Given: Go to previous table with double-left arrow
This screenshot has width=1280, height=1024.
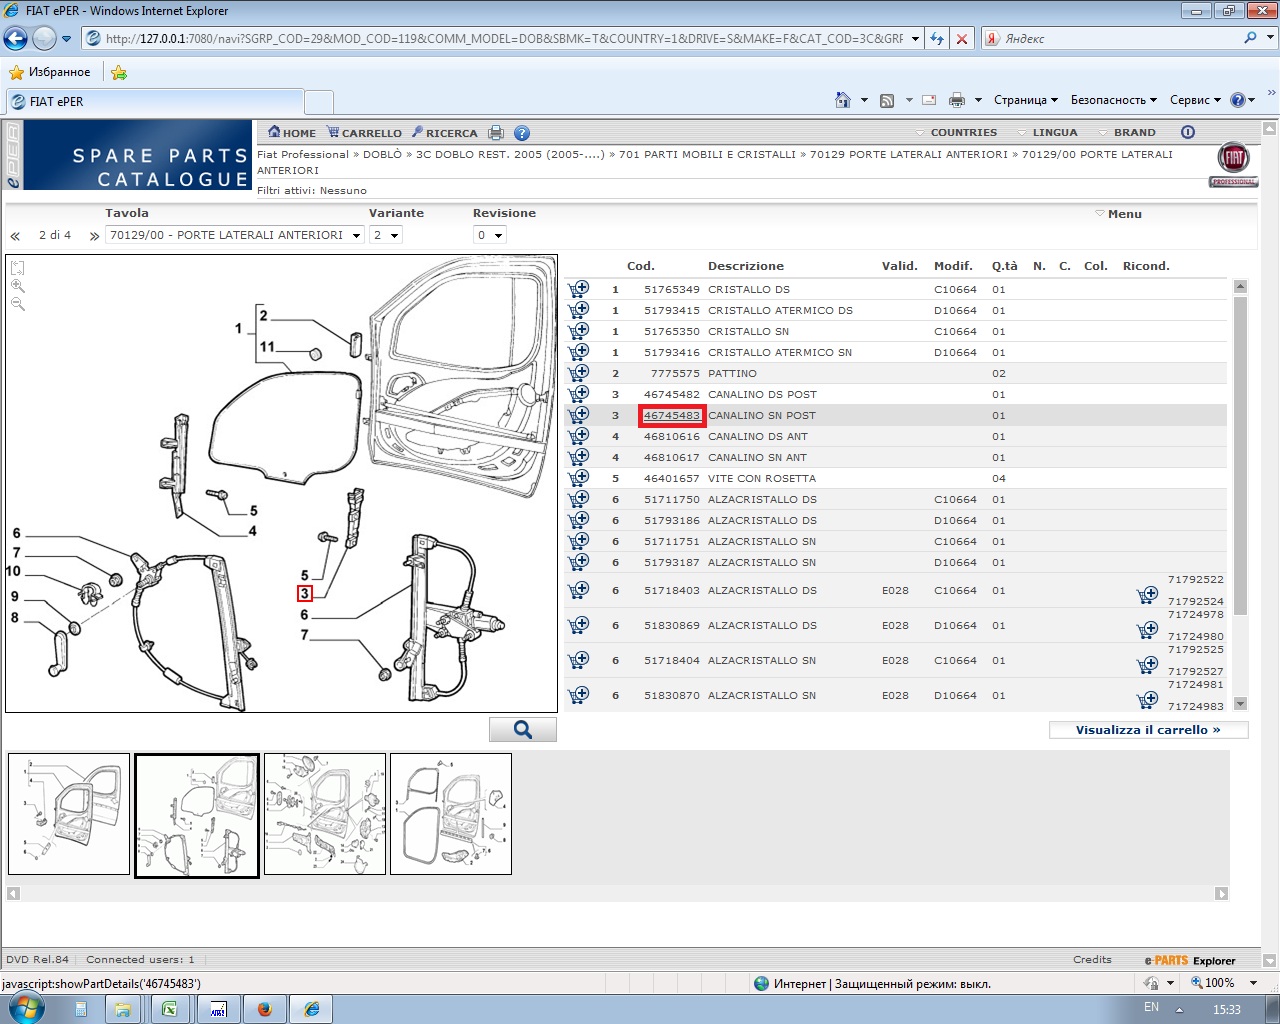Looking at the screenshot, I should coord(15,236).
